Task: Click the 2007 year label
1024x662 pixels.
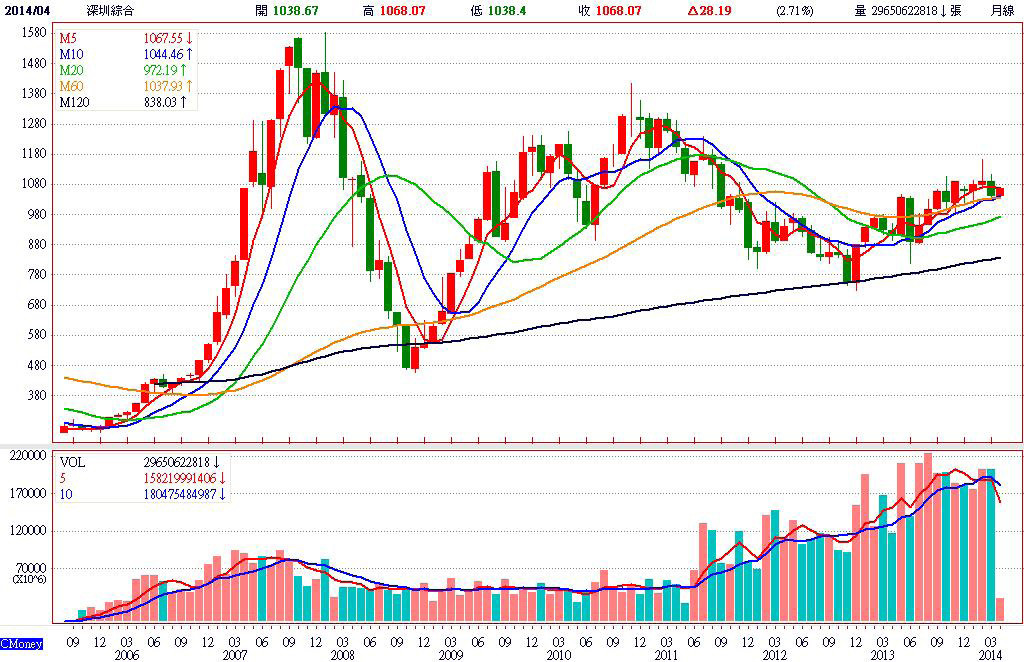Action: click(x=234, y=655)
